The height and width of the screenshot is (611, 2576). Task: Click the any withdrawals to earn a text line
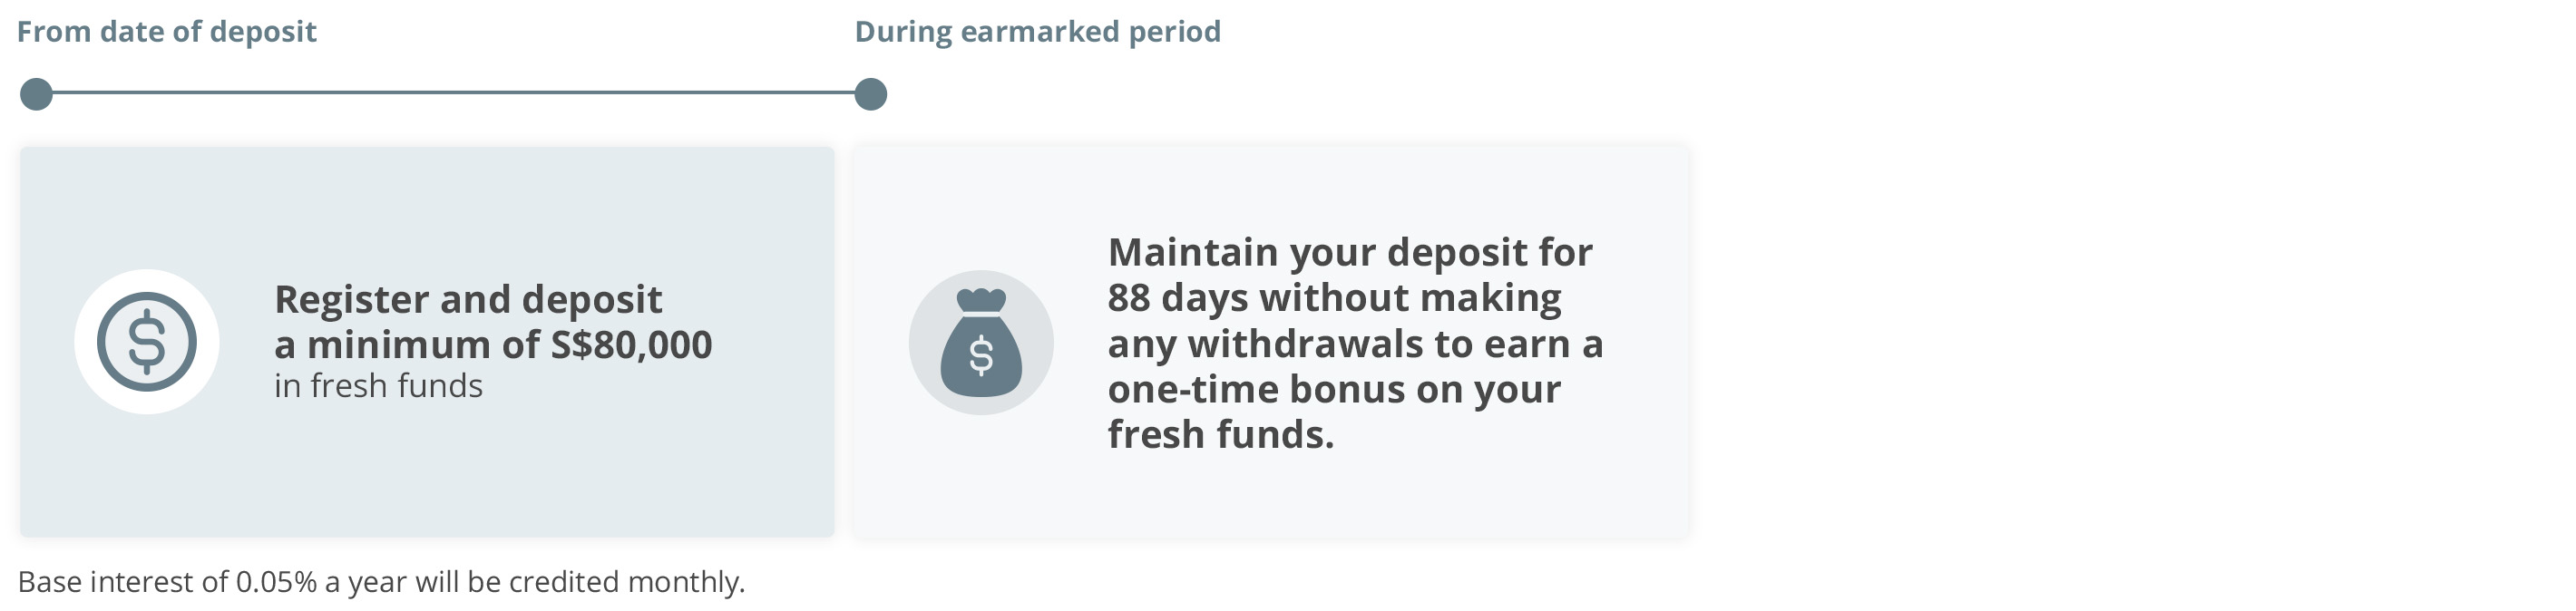click(x=1355, y=344)
